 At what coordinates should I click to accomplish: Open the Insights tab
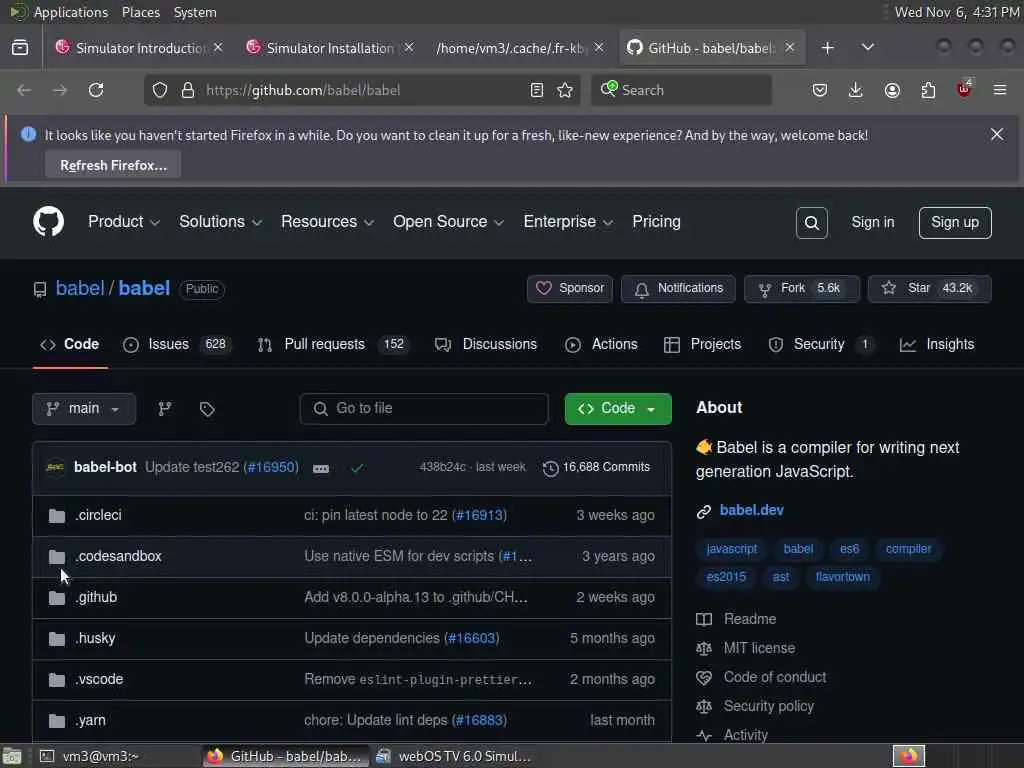point(937,345)
